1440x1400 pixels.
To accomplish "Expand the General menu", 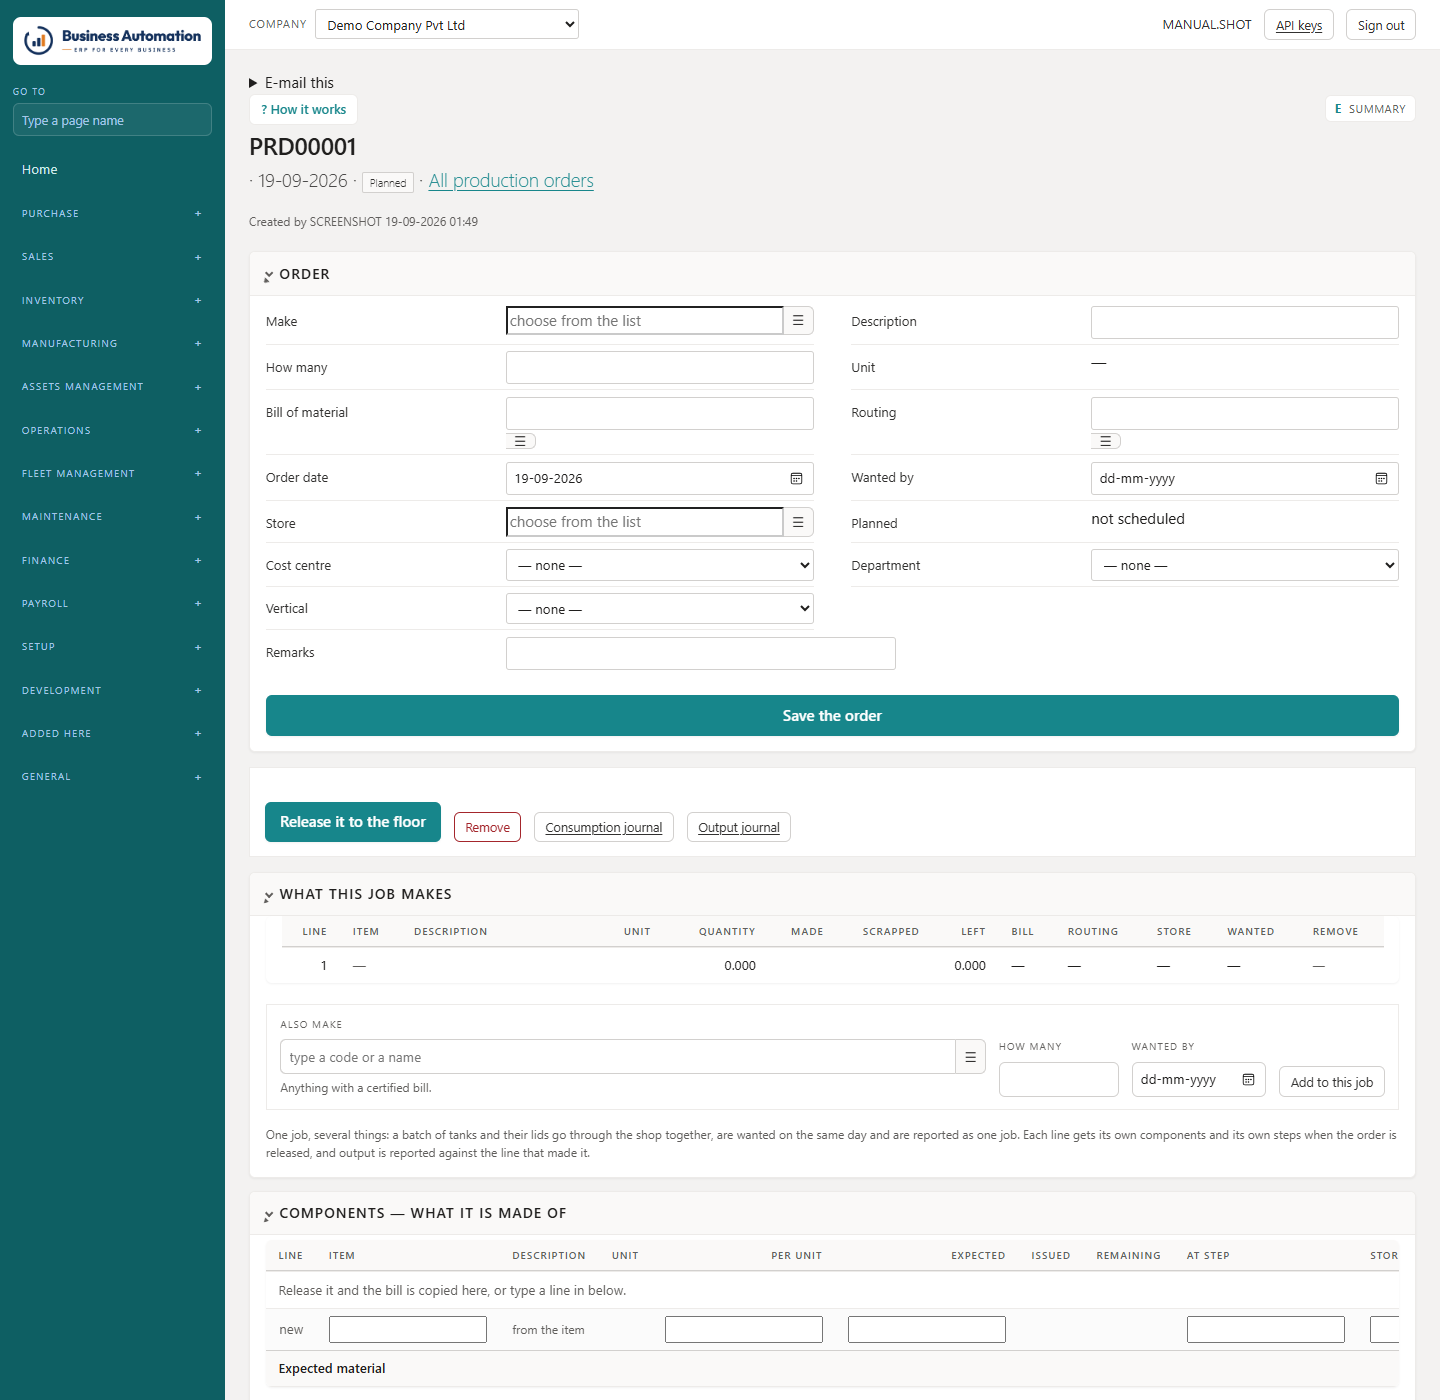I will pyautogui.click(x=112, y=777).
